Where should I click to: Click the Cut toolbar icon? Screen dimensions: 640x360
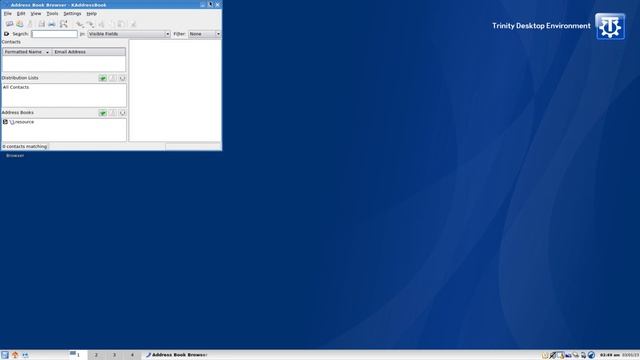point(102,24)
